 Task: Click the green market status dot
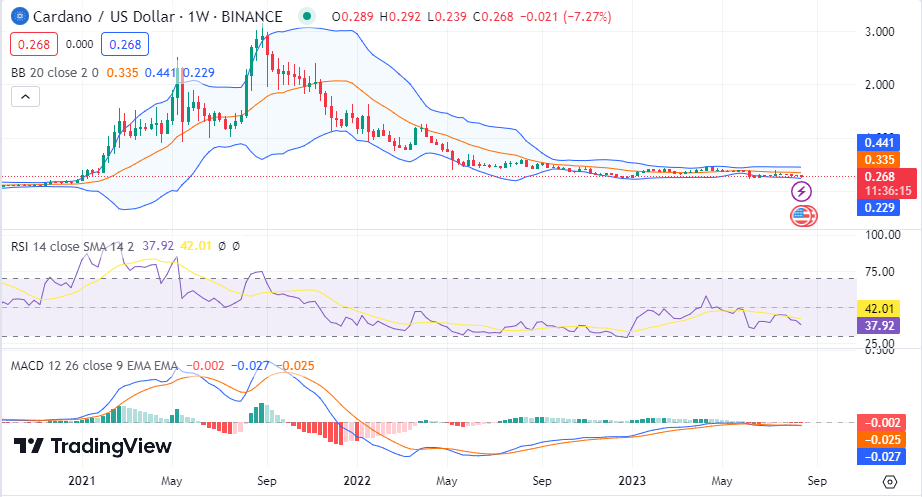[x=307, y=16]
